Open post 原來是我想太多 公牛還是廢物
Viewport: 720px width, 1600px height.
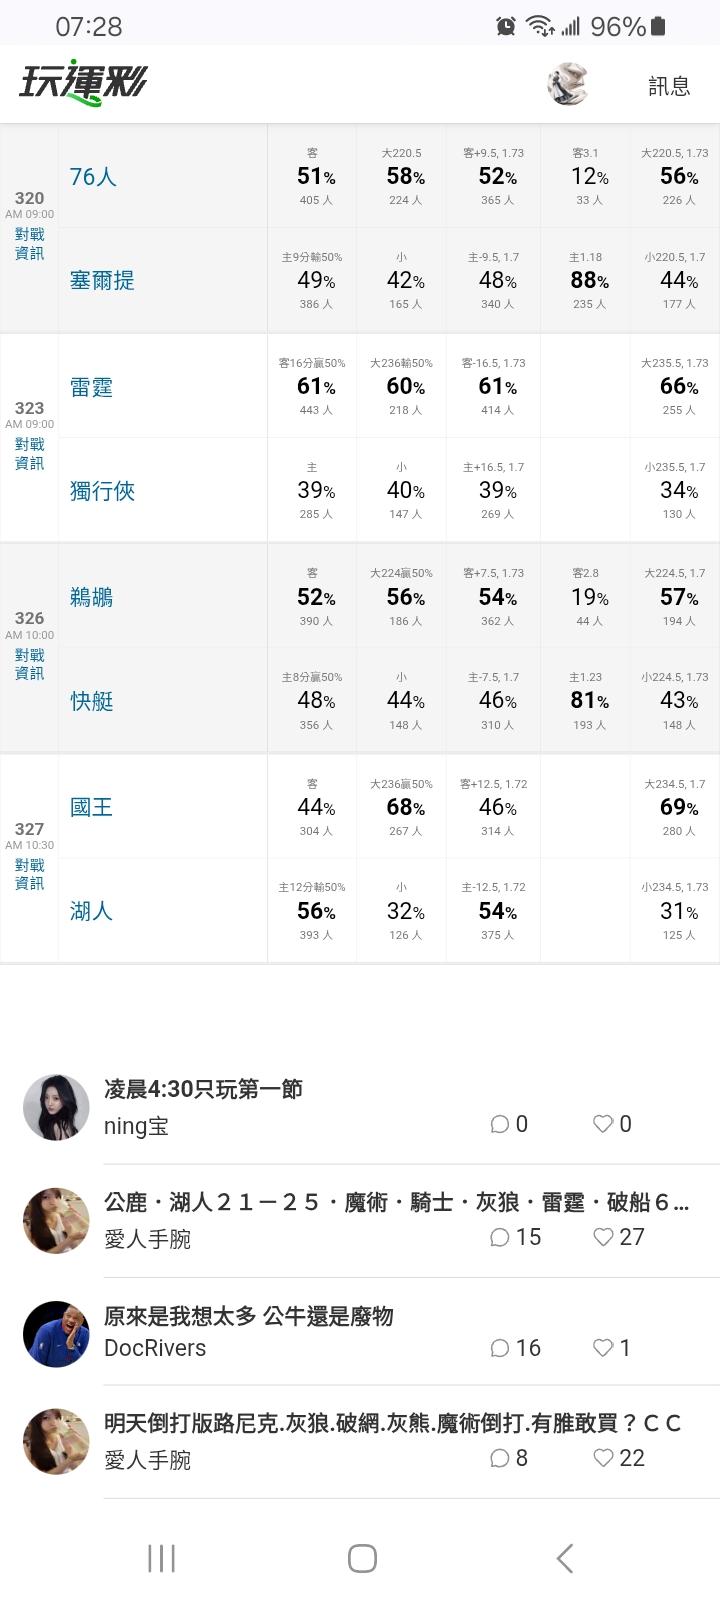(249, 1316)
